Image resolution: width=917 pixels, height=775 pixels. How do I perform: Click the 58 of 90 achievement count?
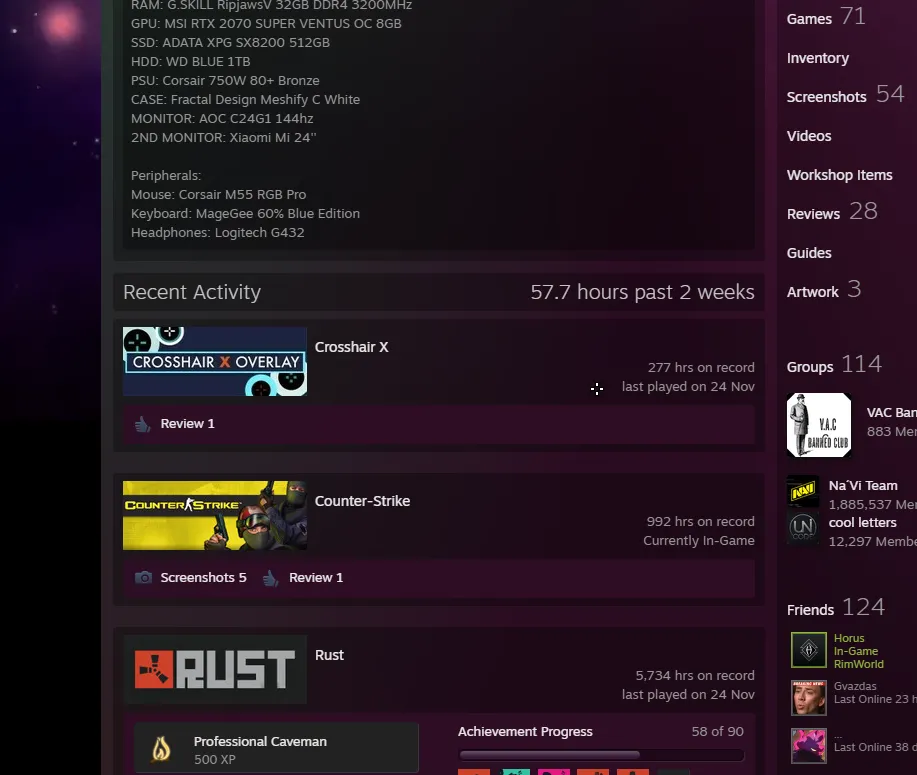[718, 731]
